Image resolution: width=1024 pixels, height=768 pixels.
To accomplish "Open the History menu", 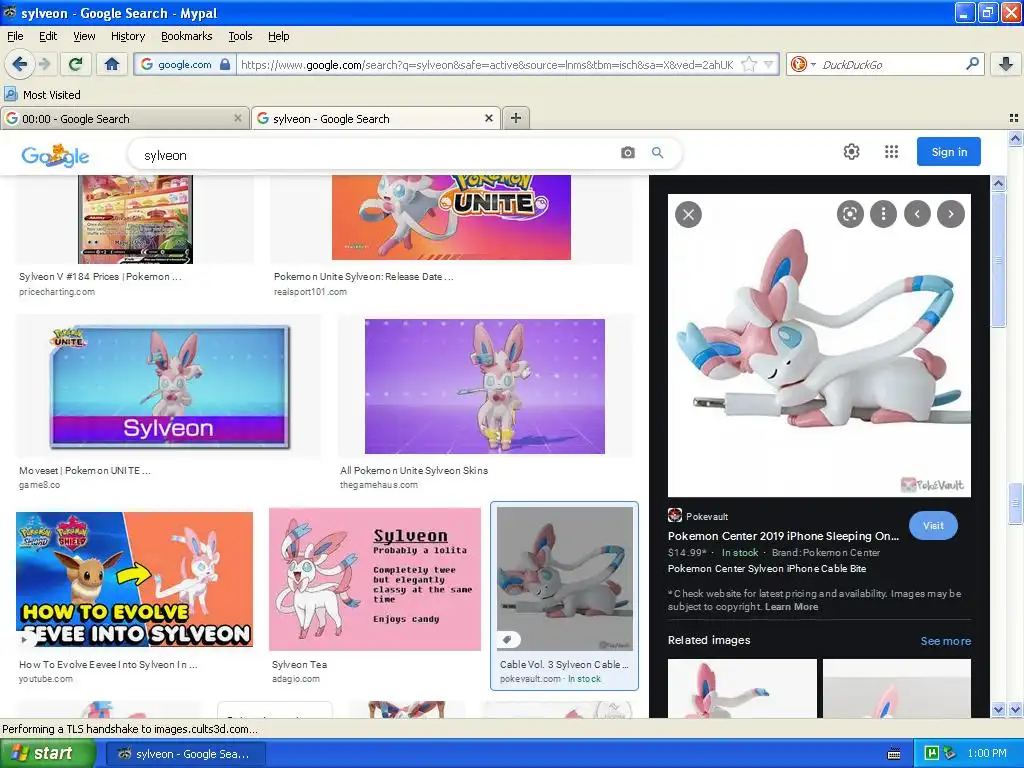I will pyautogui.click(x=127, y=36).
